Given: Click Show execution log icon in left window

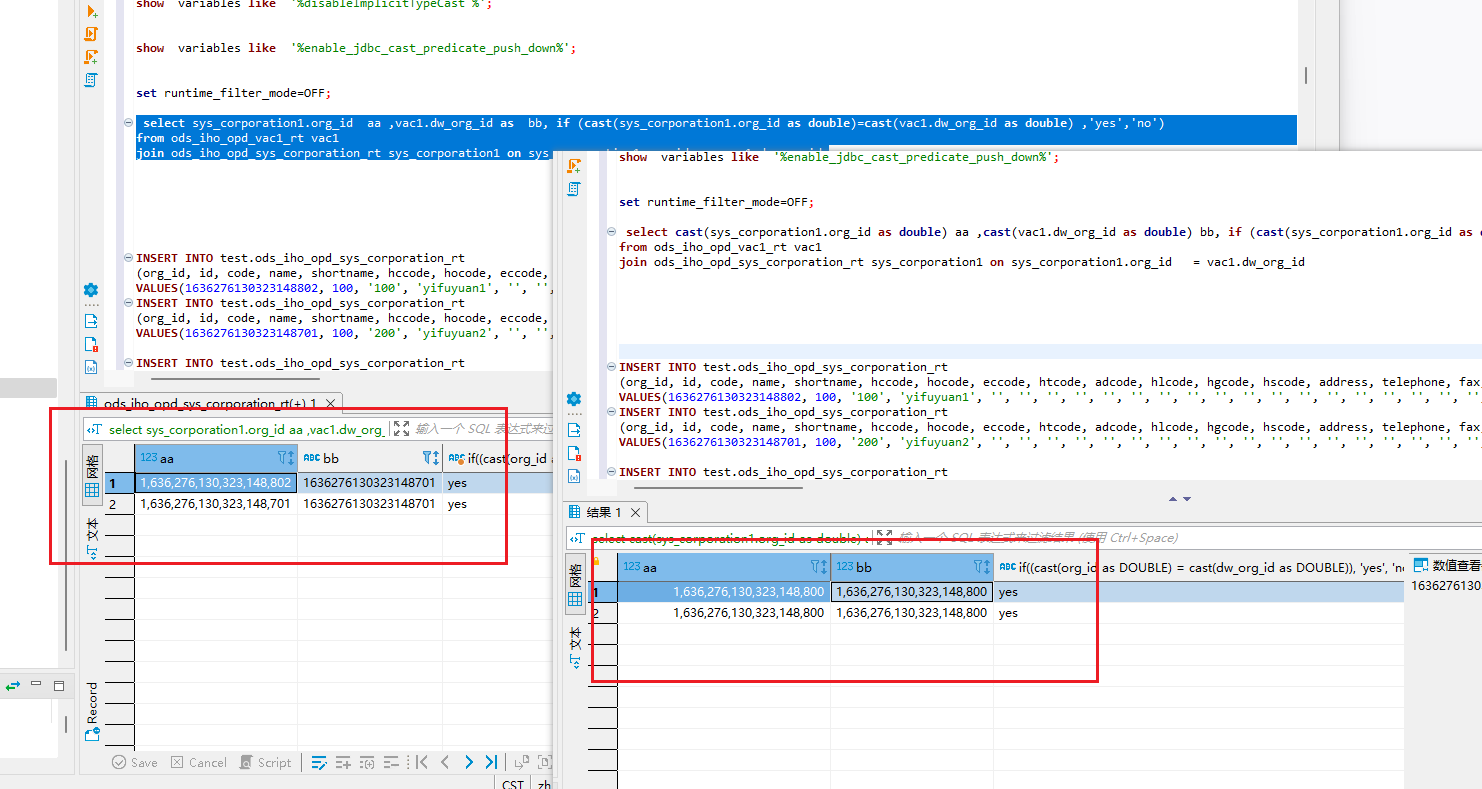Looking at the screenshot, I should point(91,344).
